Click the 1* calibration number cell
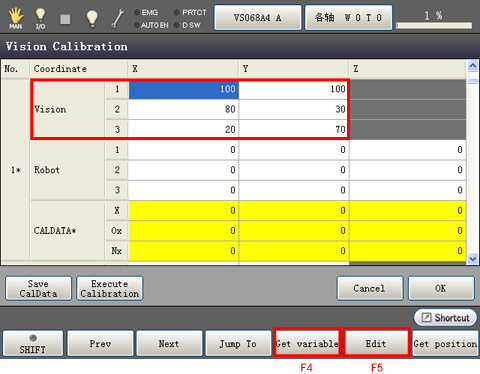Viewport: 480px width, 374px height. click(15, 170)
